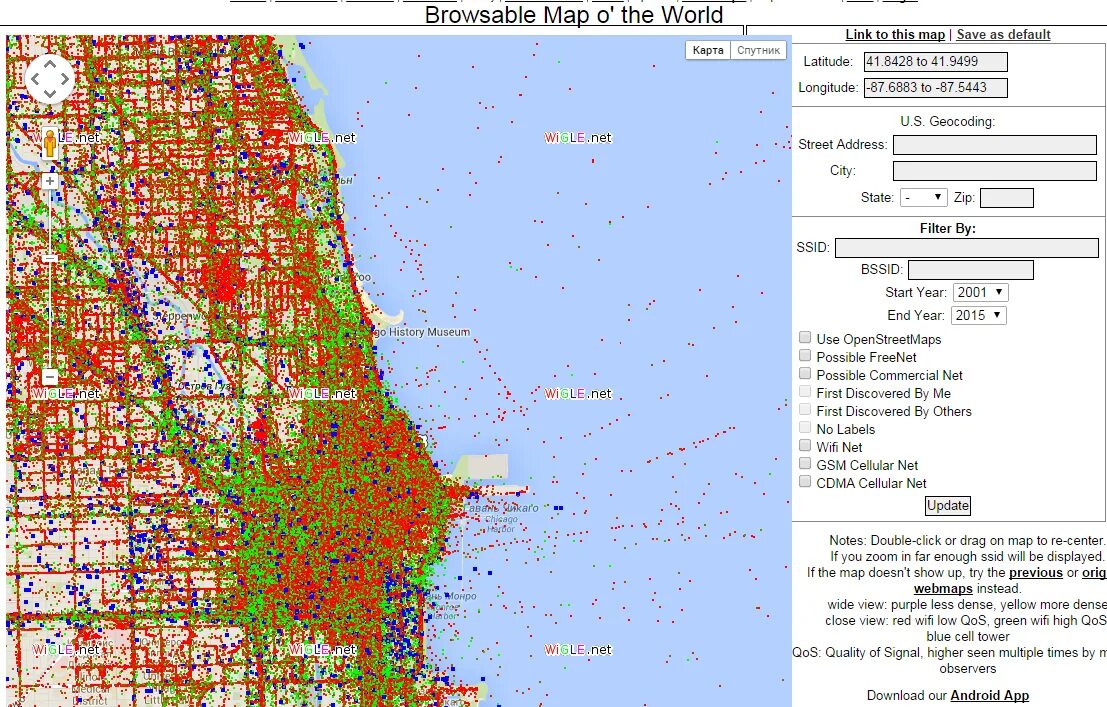Click the Latitude range field
This screenshot has height=707, width=1107.
coord(935,61)
